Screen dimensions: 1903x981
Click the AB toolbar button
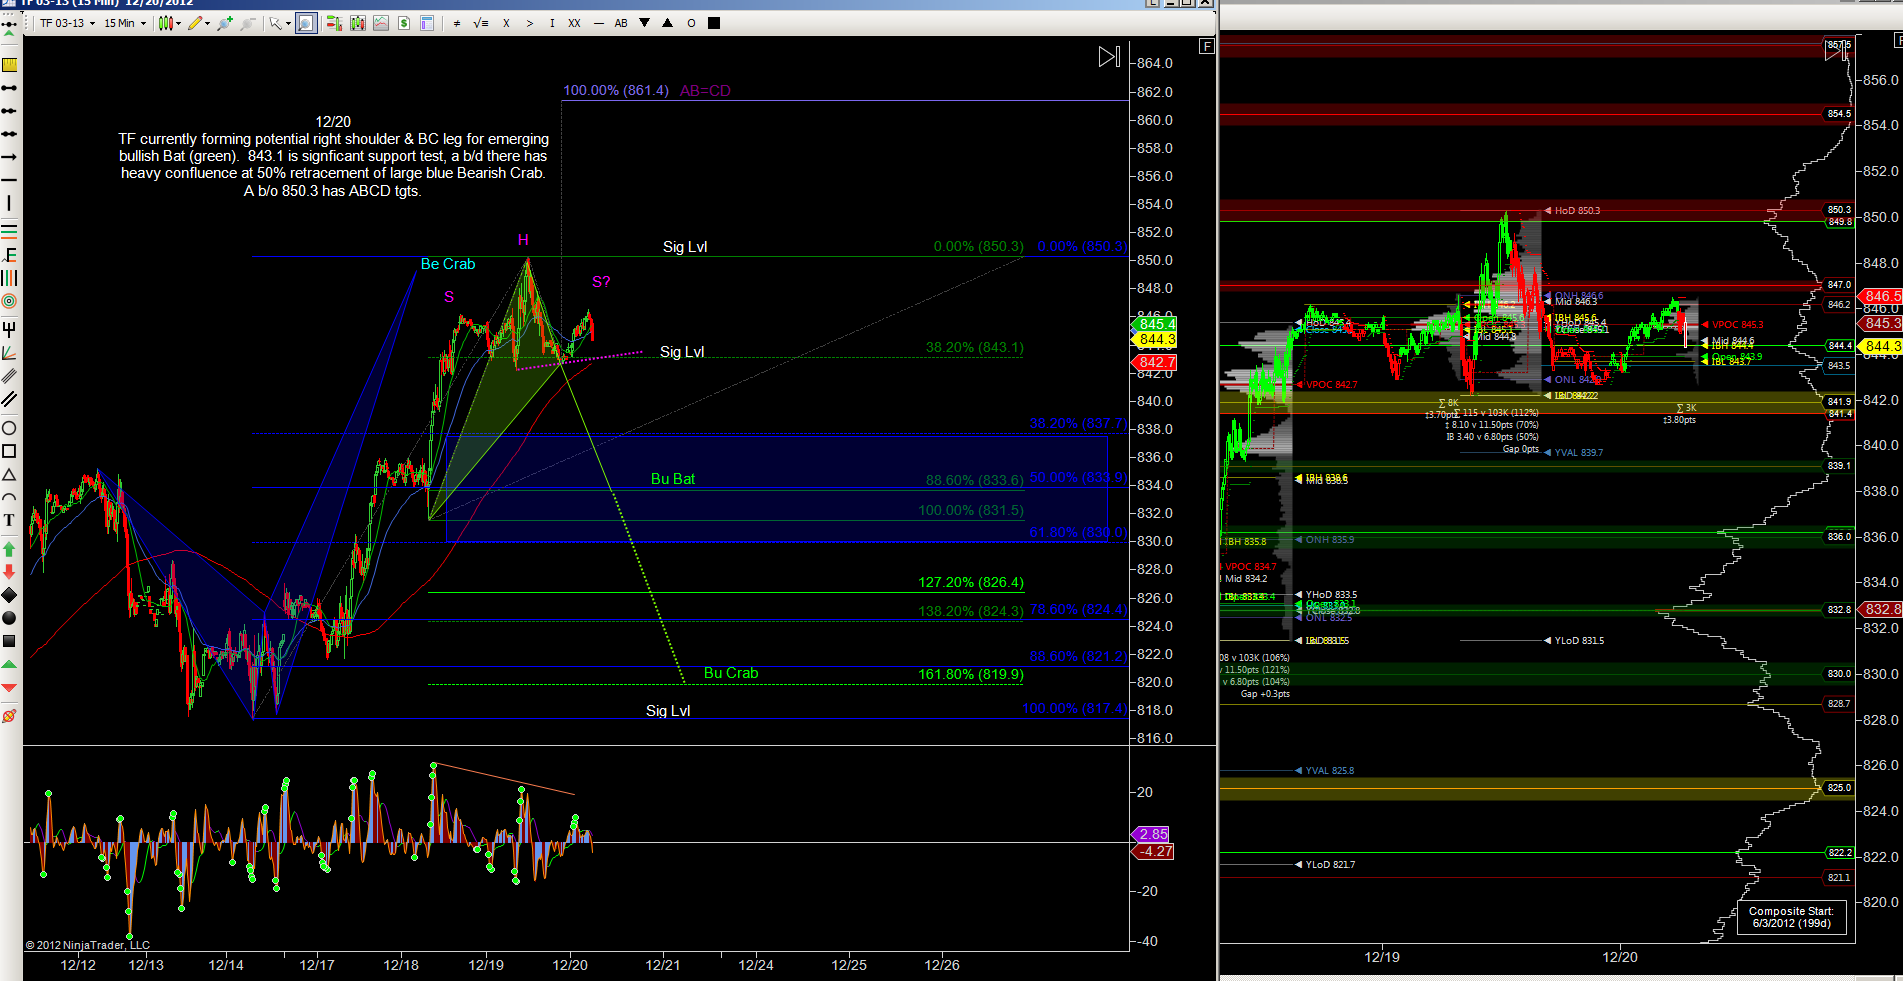(x=621, y=23)
